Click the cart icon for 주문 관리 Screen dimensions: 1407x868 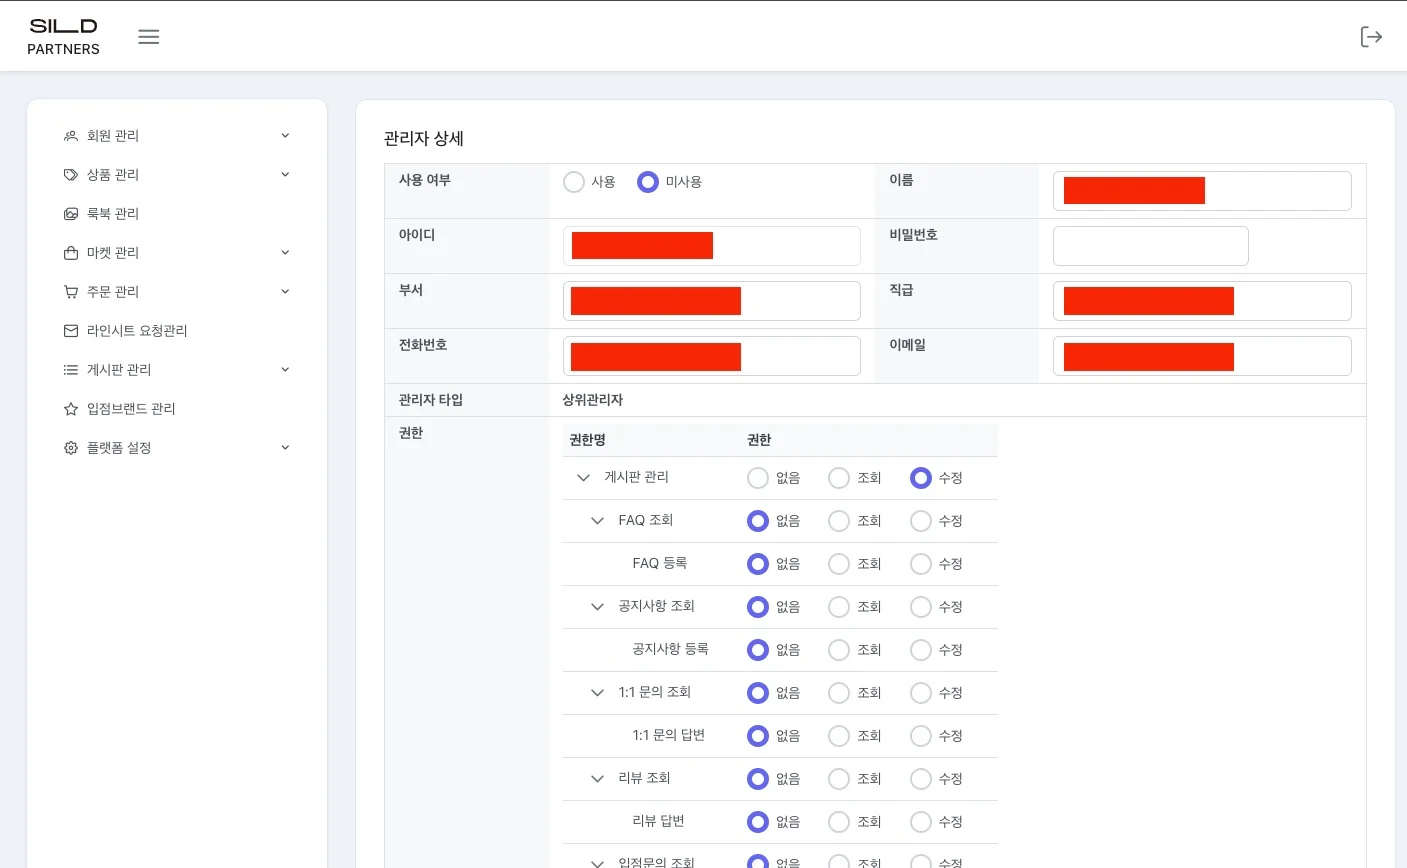tap(71, 292)
